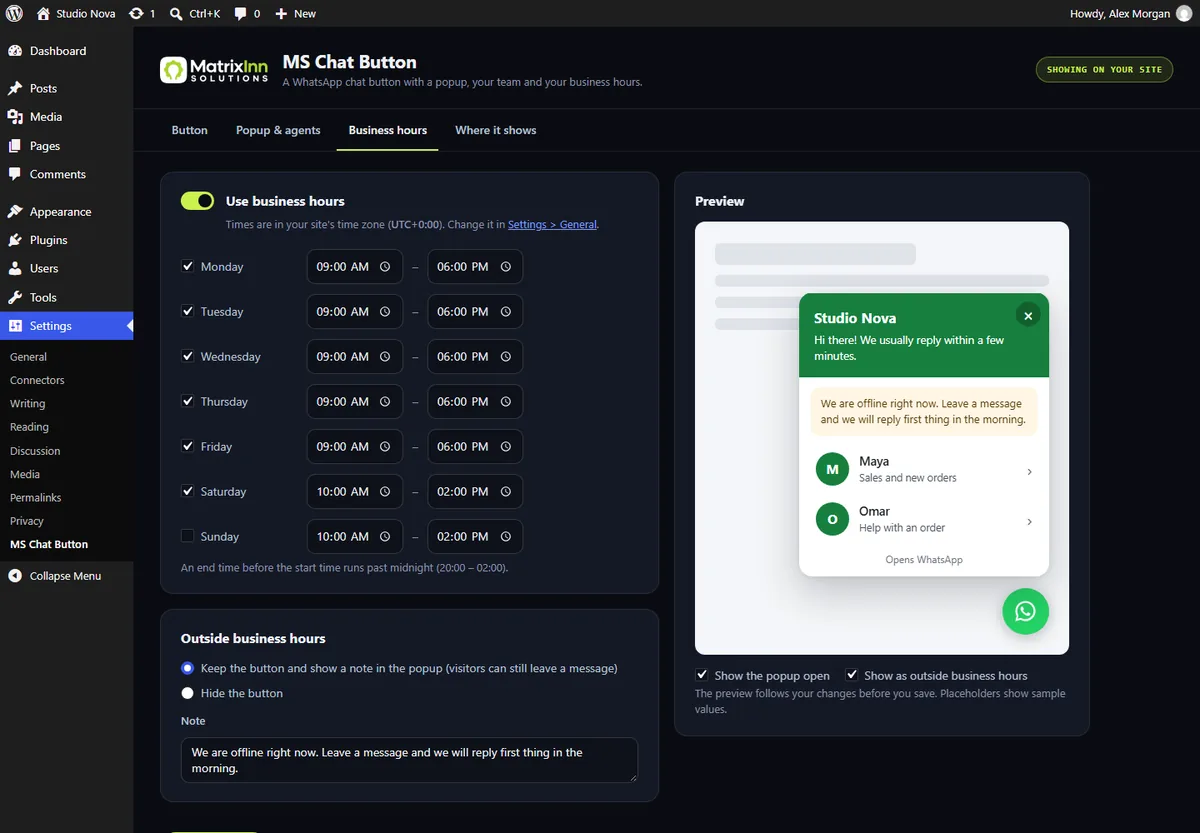The height and width of the screenshot is (833, 1200).
Task: Open clock picker for Saturday start time
Action: [385, 492]
